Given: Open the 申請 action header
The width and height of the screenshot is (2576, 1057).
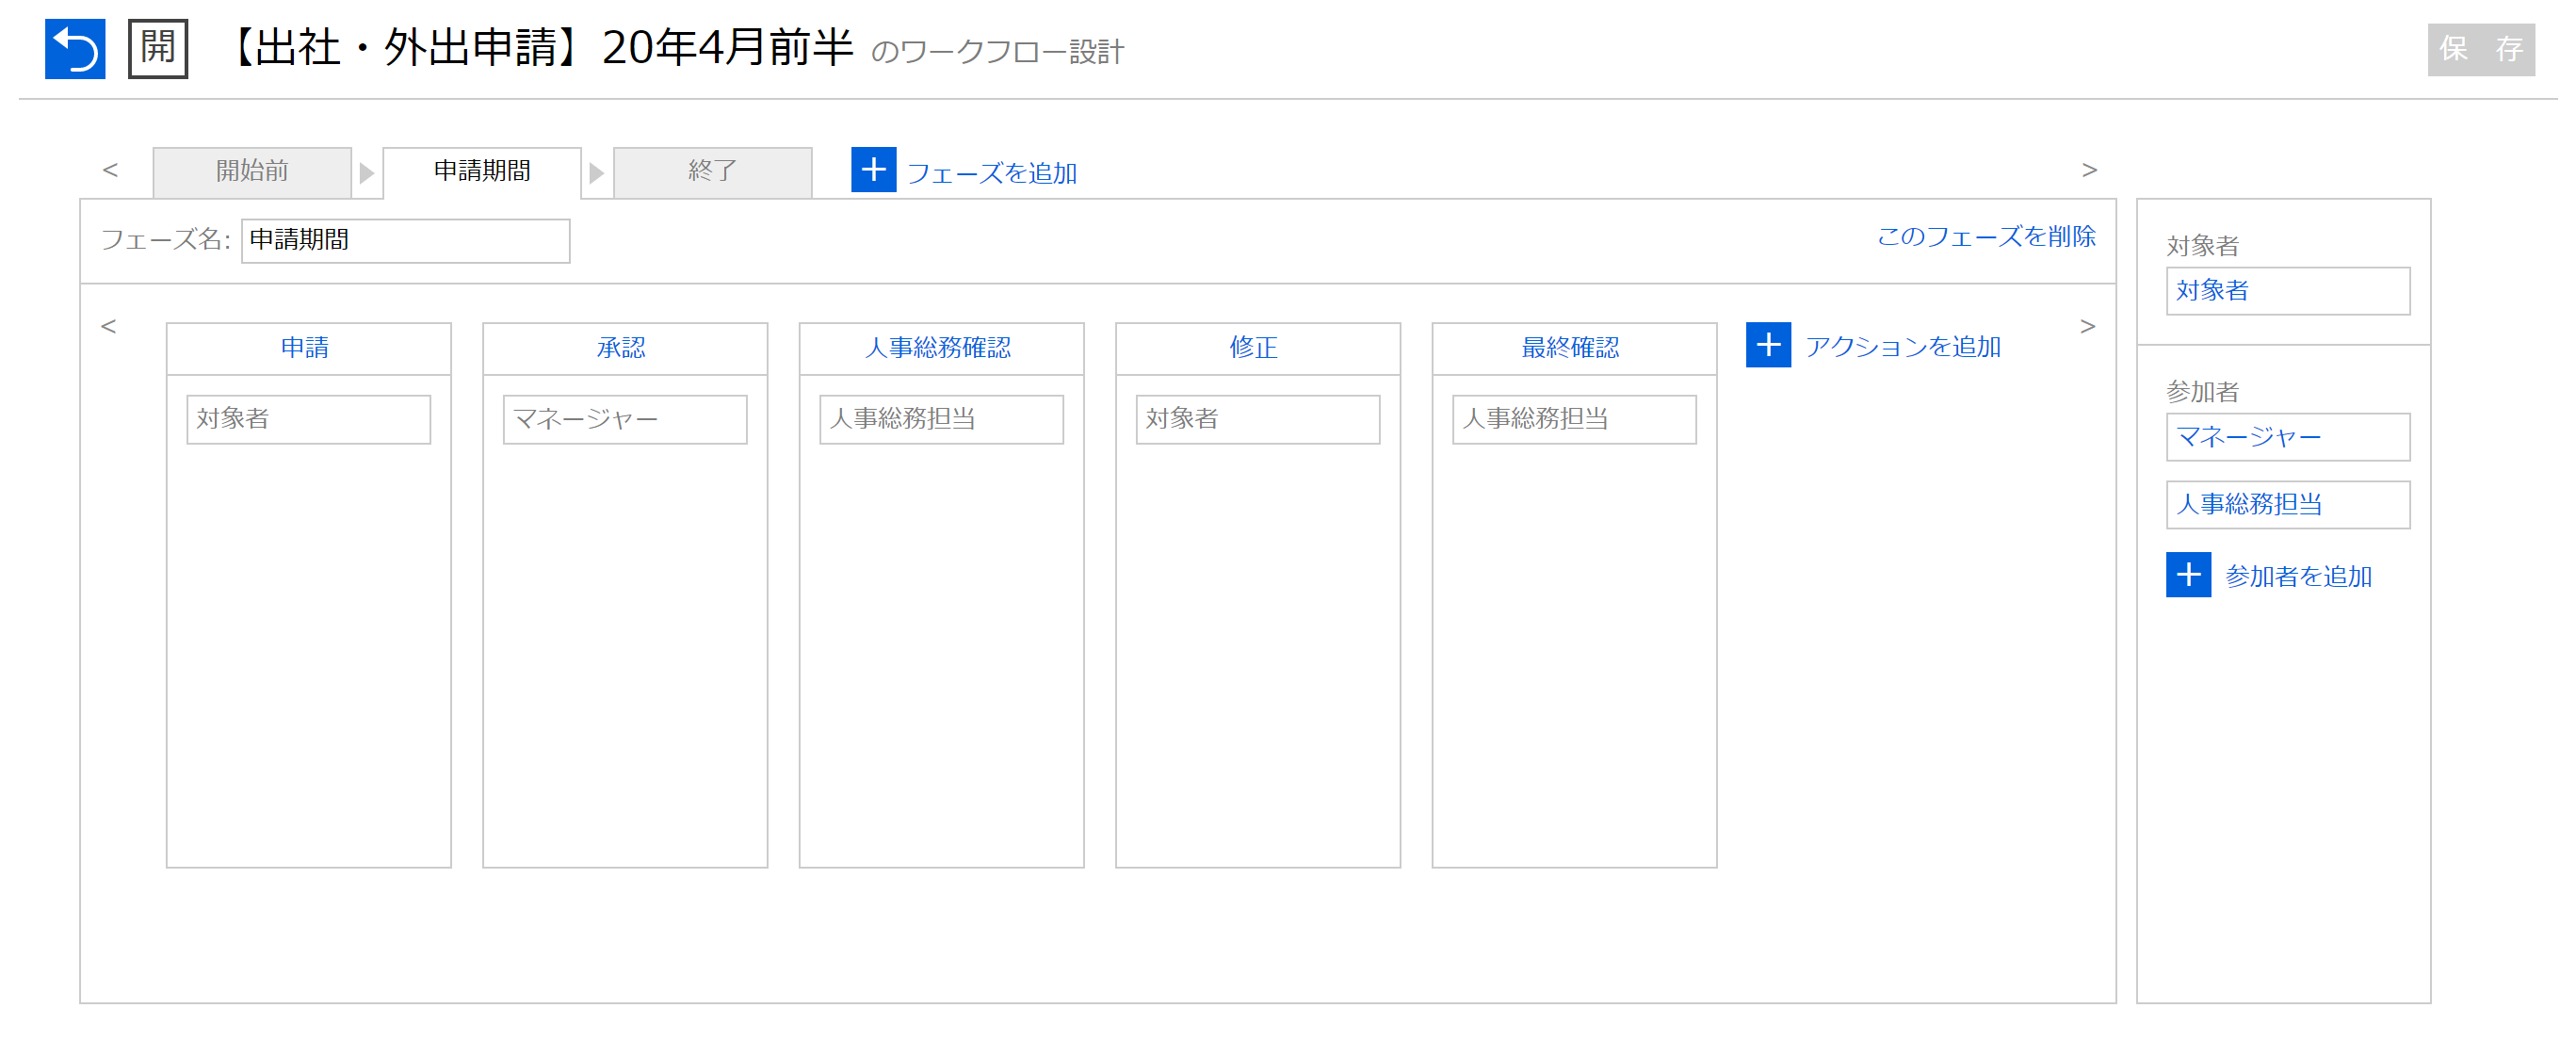Looking at the screenshot, I should [308, 348].
